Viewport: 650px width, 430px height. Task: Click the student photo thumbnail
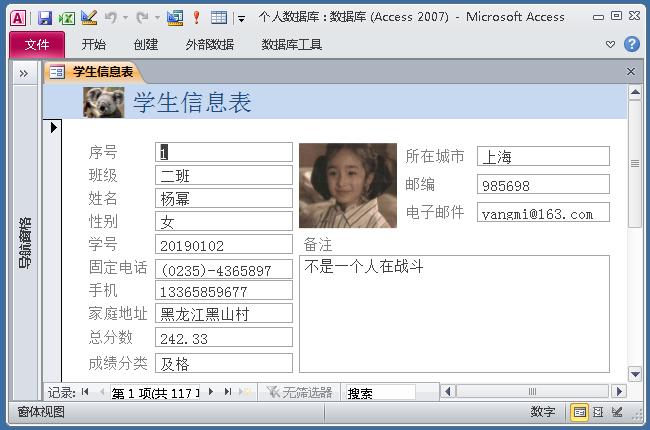pyautogui.click(x=348, y=185)
